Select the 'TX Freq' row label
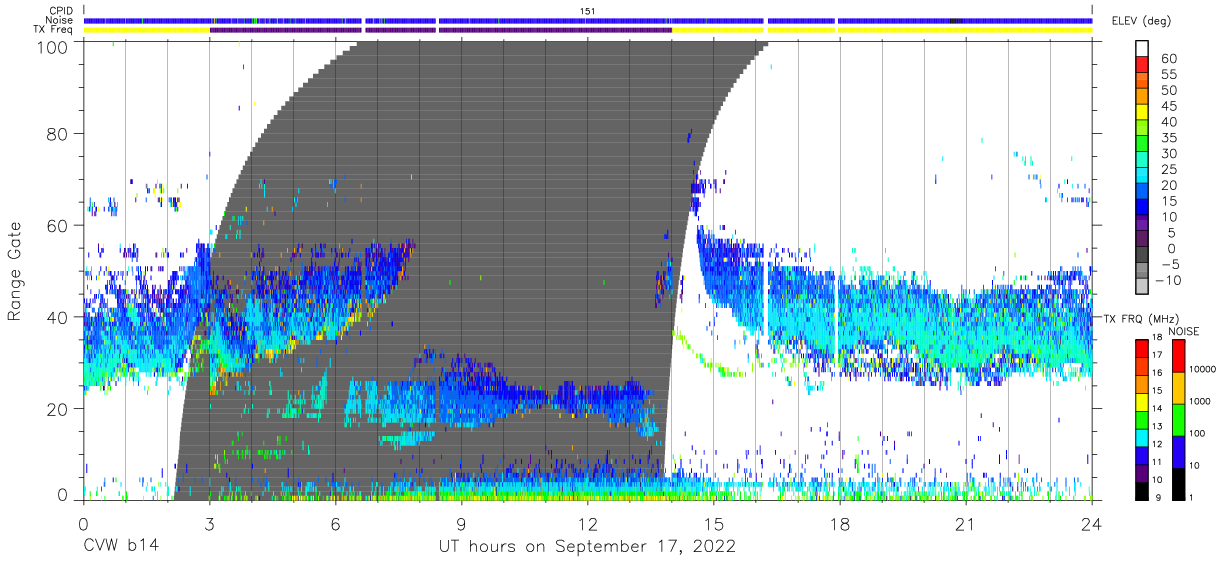The width and height of the screenshot is (1228, 567). pos(54,30)
